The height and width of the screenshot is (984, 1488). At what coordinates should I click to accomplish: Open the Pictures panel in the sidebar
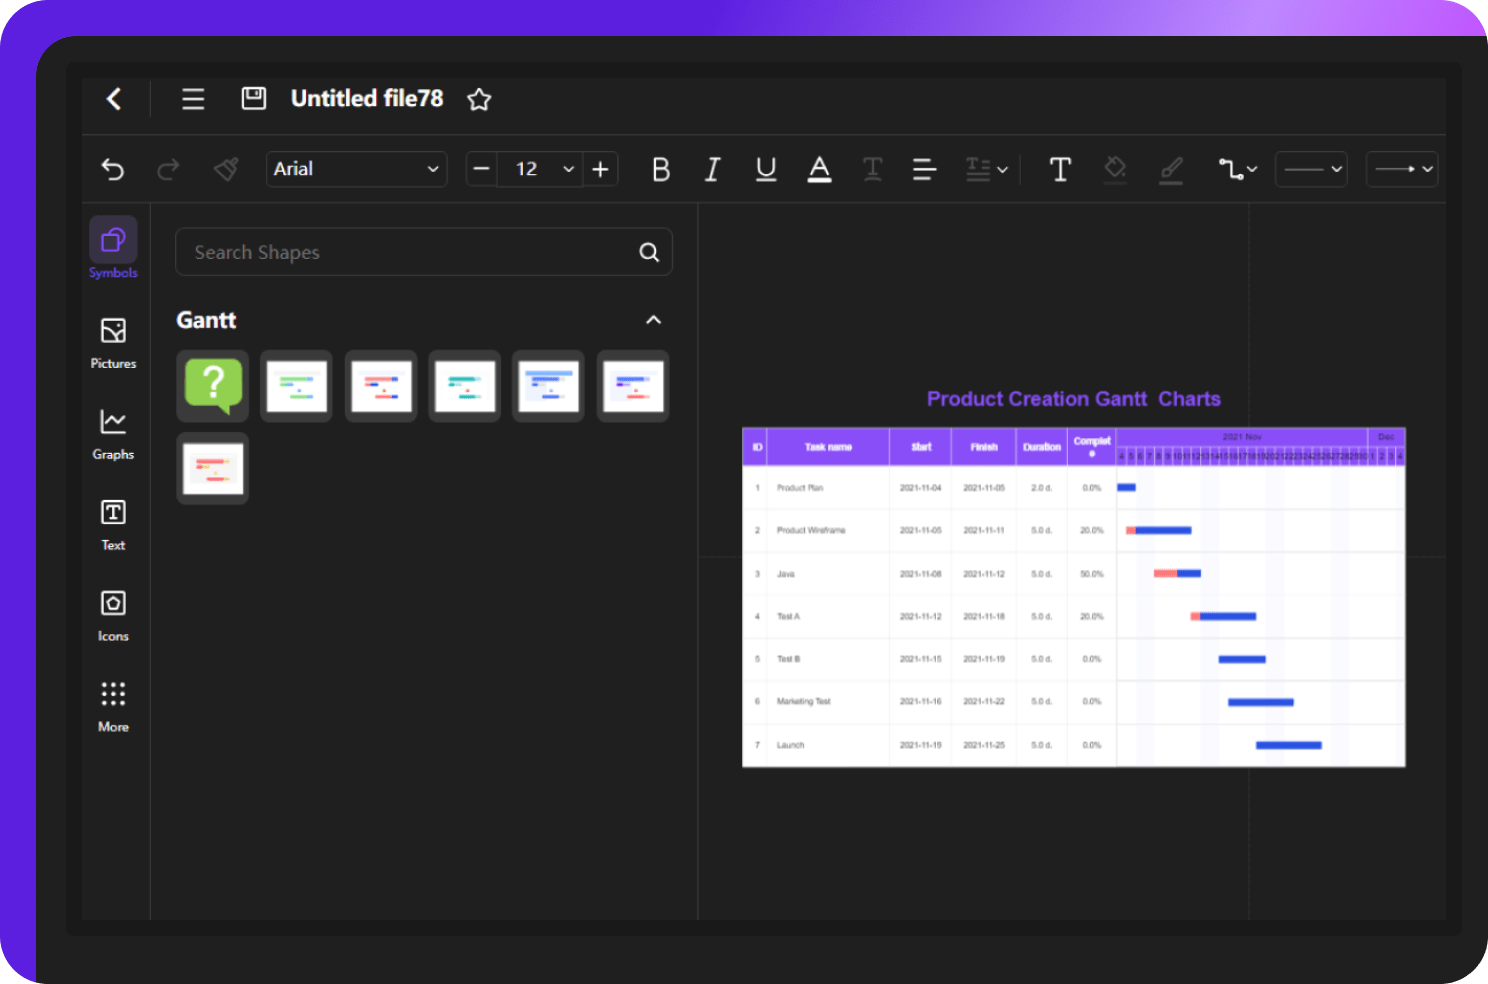point(112,340)
